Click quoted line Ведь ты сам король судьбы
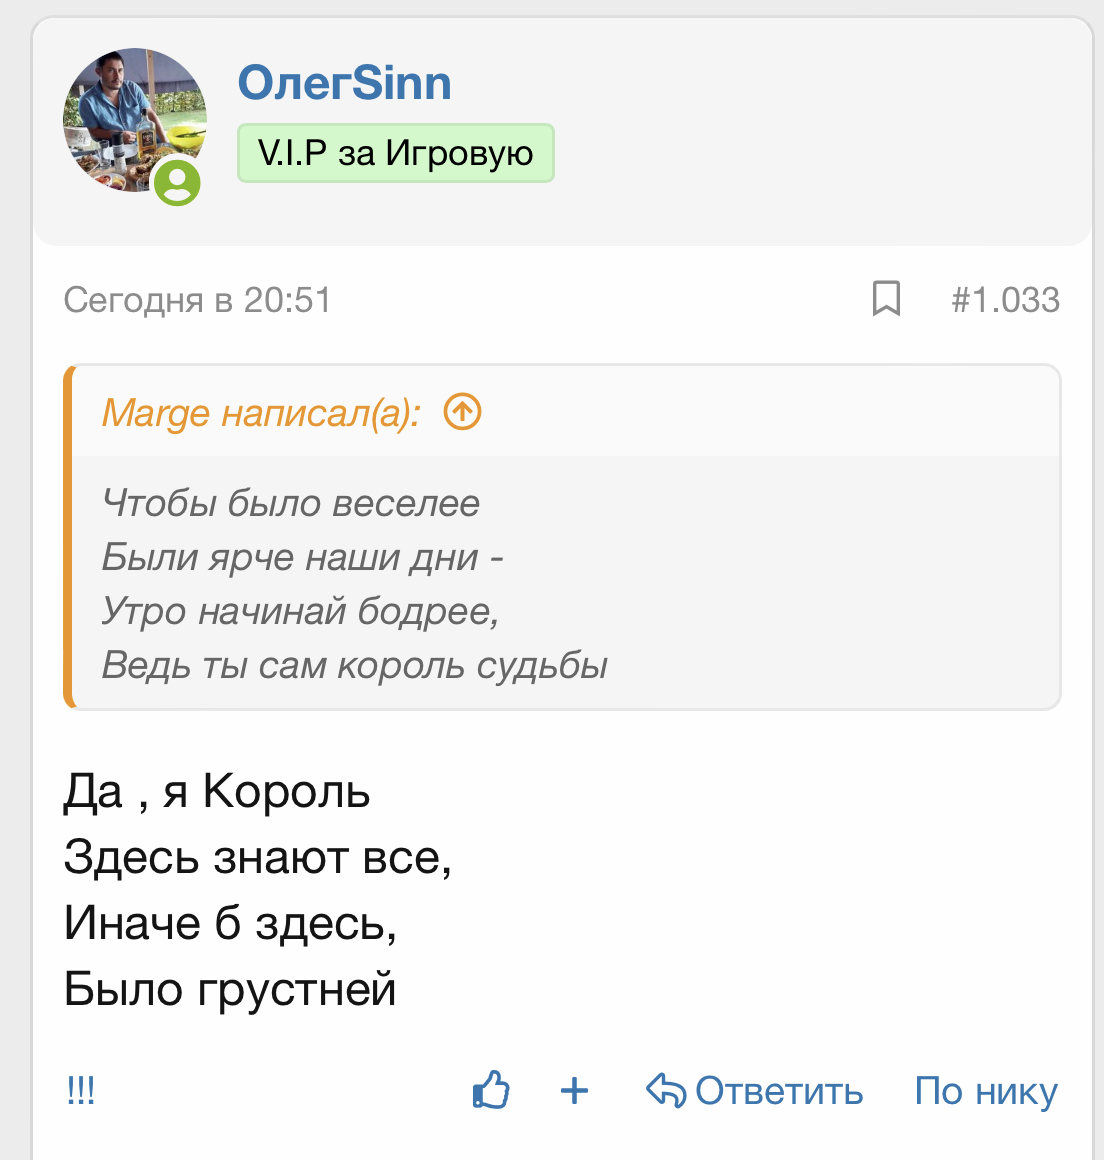This screenshot has width=1104, height=1160. pos(355,665)
